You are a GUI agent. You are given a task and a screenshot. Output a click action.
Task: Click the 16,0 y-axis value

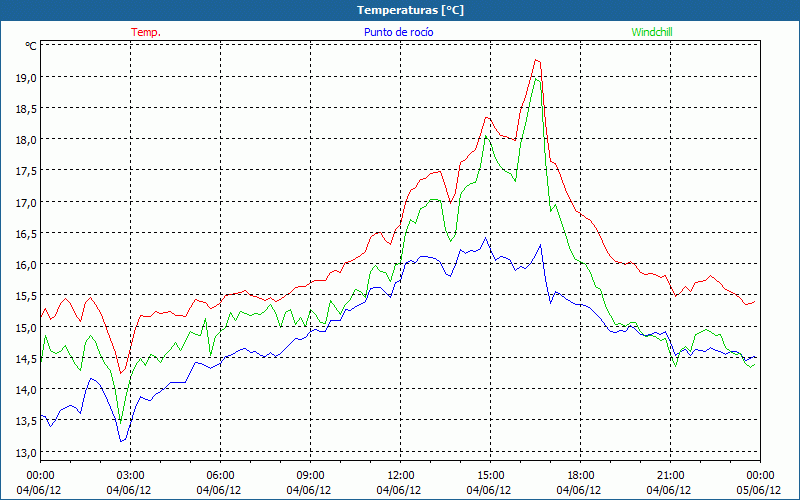(27, 265)
